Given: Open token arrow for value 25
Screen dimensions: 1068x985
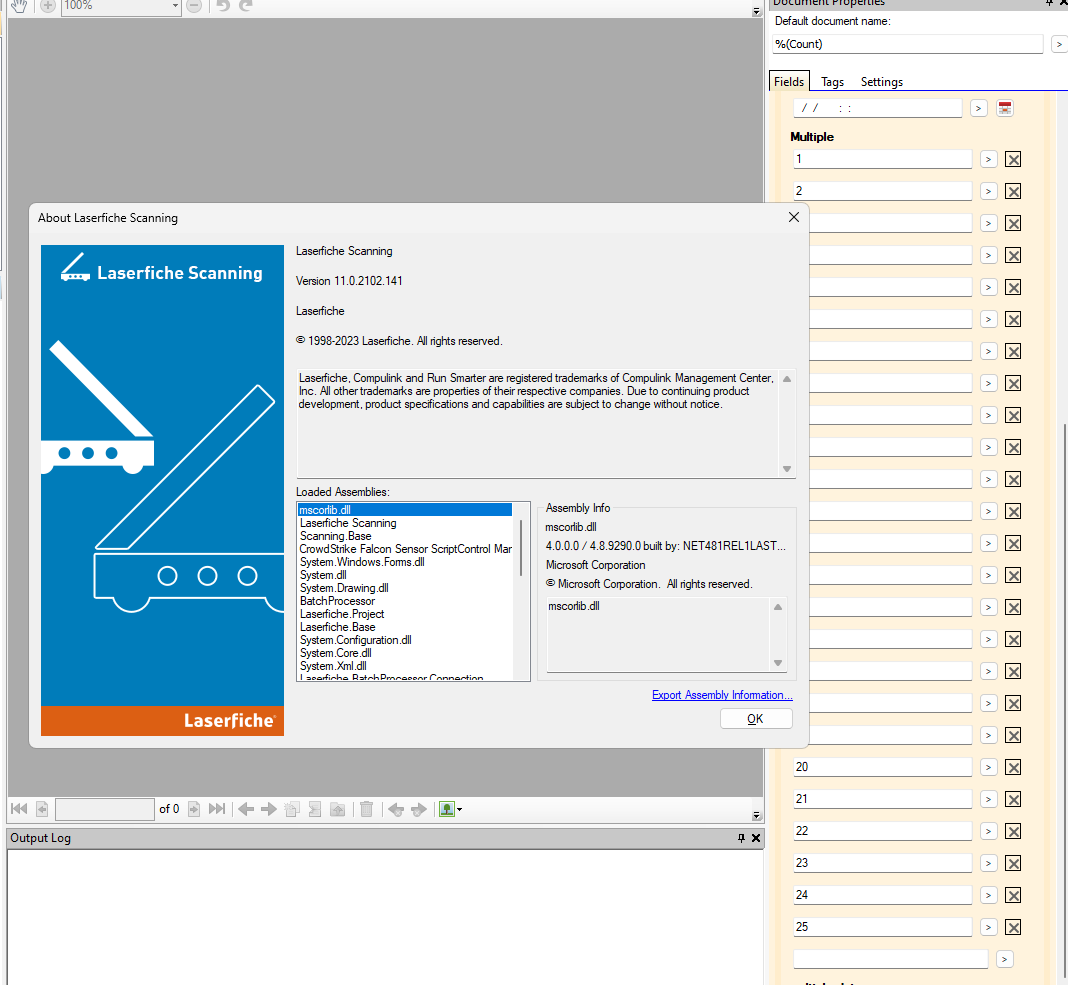Looking at the screenshot, I should coord(988,928).
